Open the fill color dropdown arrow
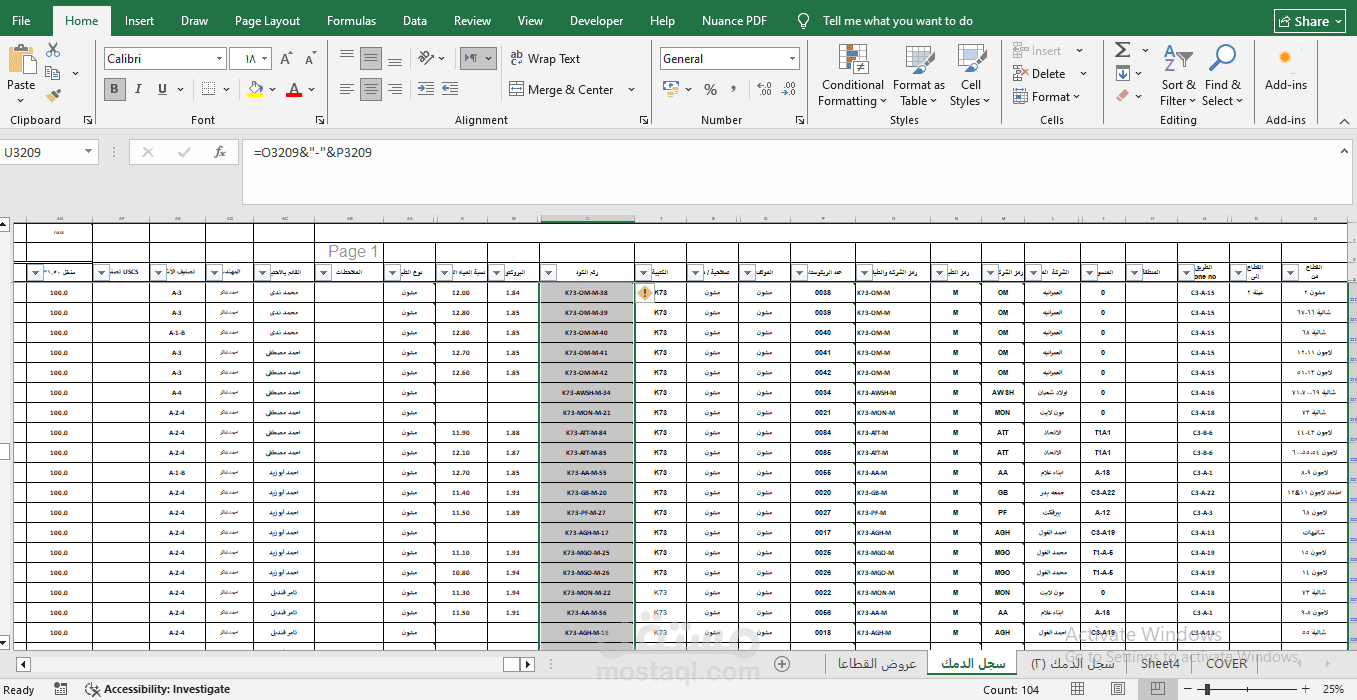 (272, 90)
